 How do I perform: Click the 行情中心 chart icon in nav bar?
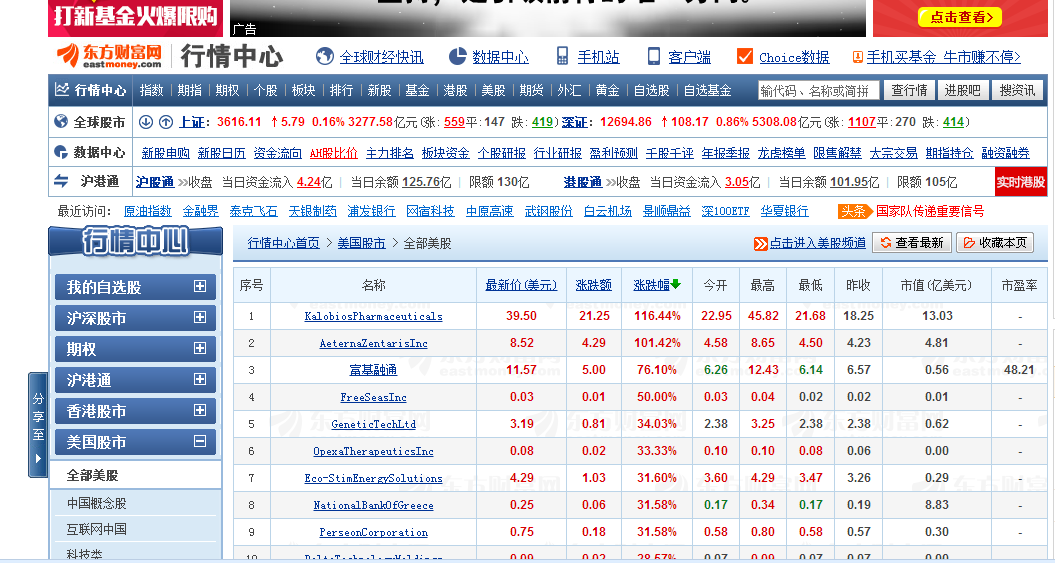click(x=62, y=89)
